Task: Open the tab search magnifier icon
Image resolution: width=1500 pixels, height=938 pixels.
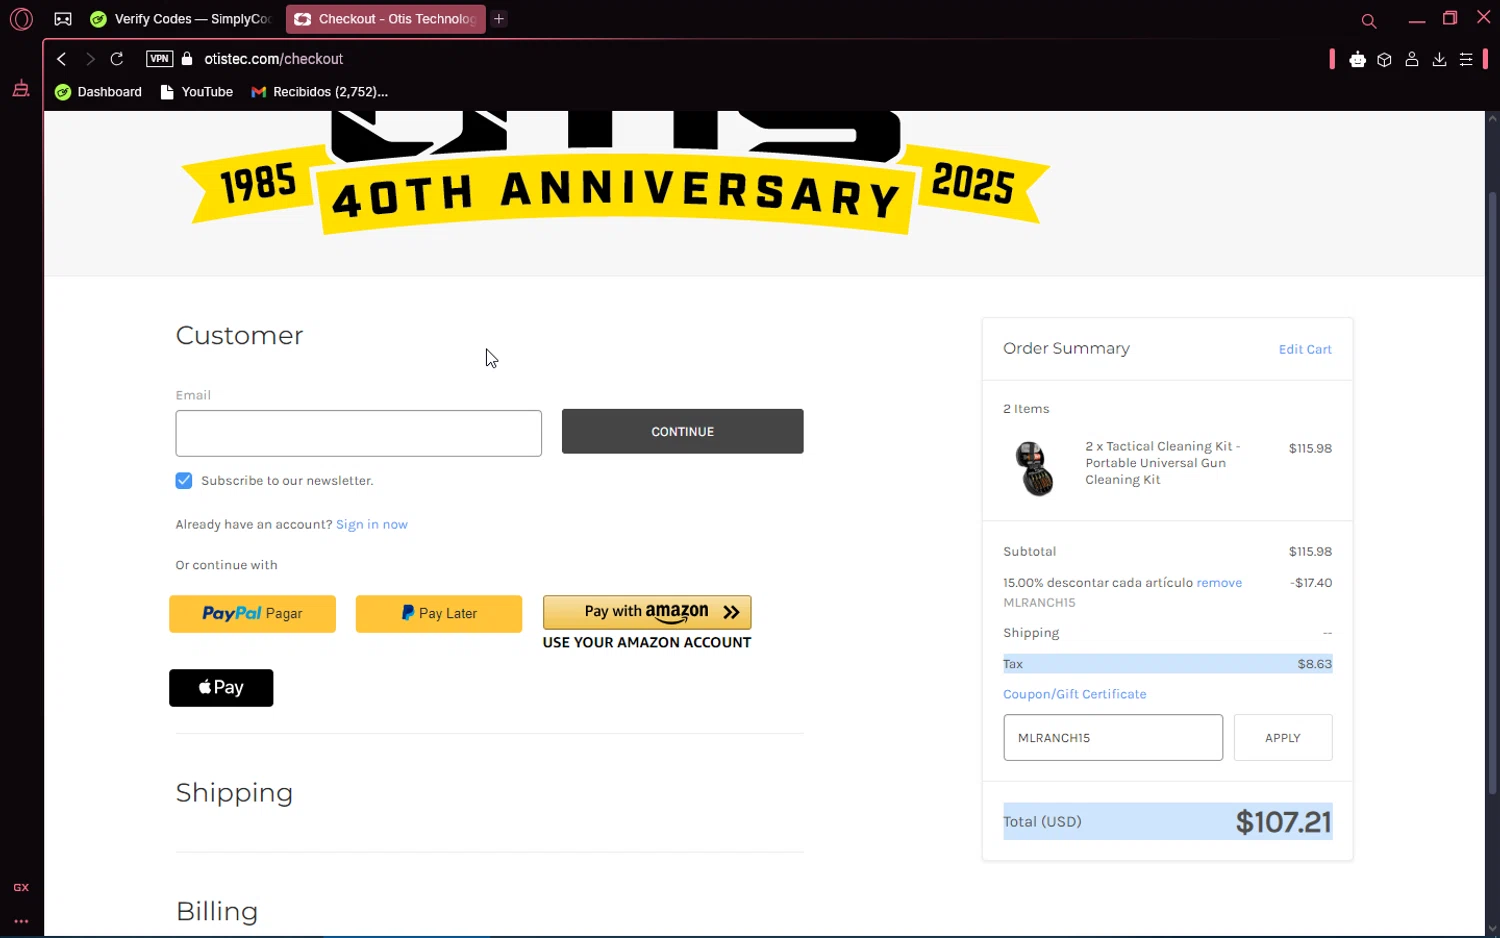Action: point(1369,21)
